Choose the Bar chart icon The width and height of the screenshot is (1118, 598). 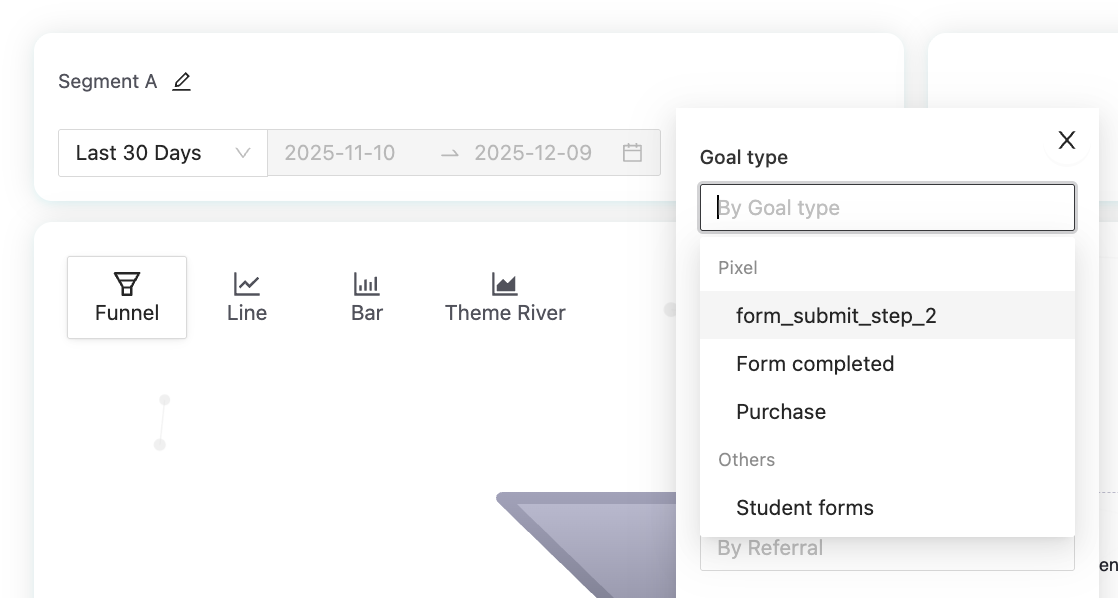(367, 284)
